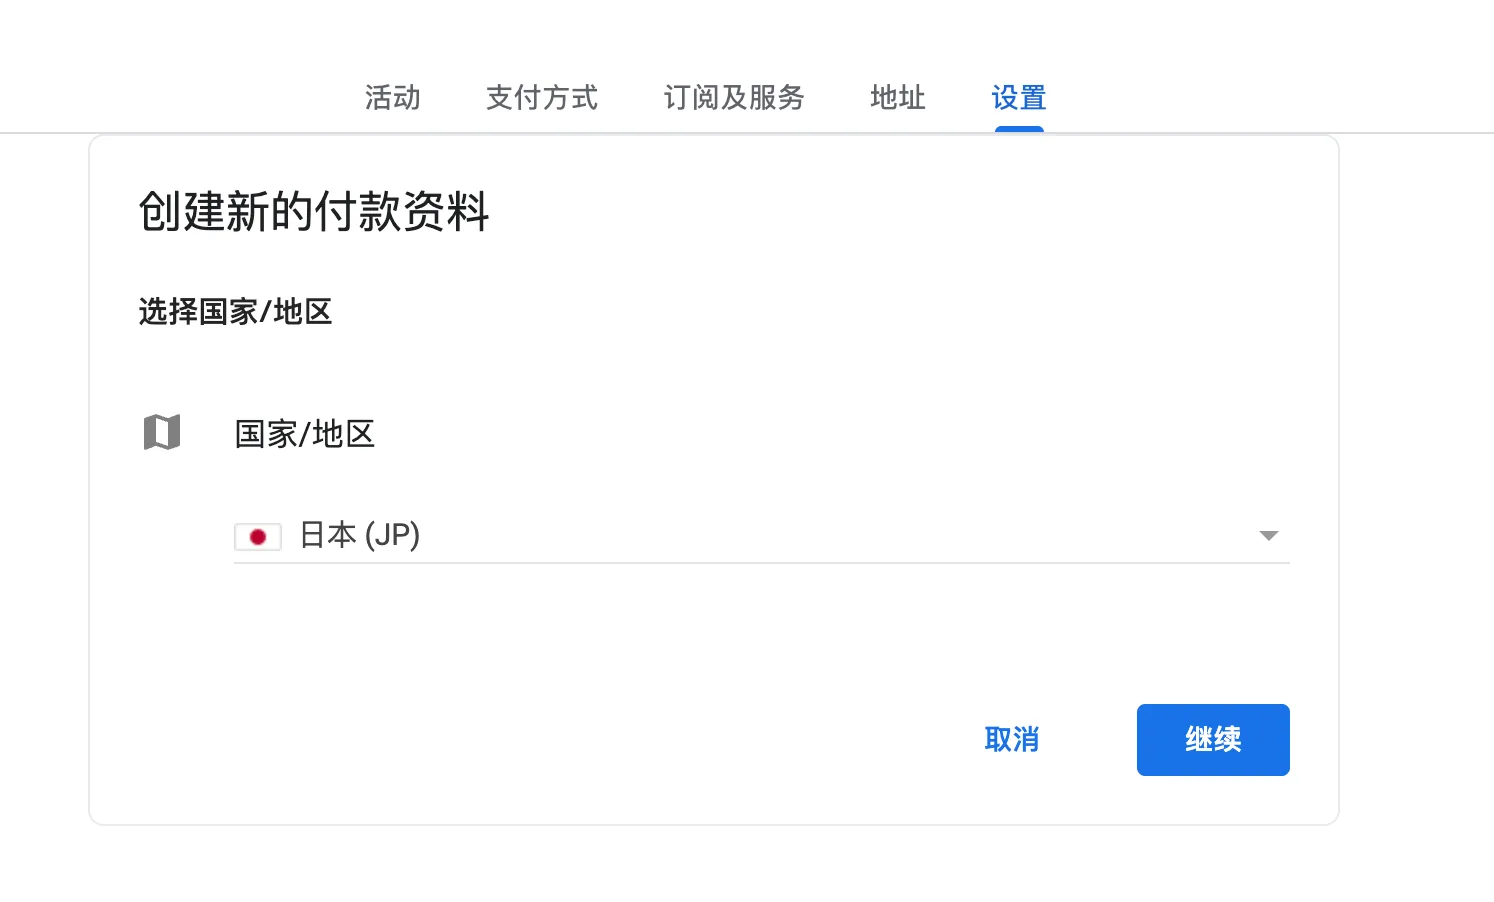Switch to the 活动 tab
The height and width of the screenshot is (902, 1494).
392,98
